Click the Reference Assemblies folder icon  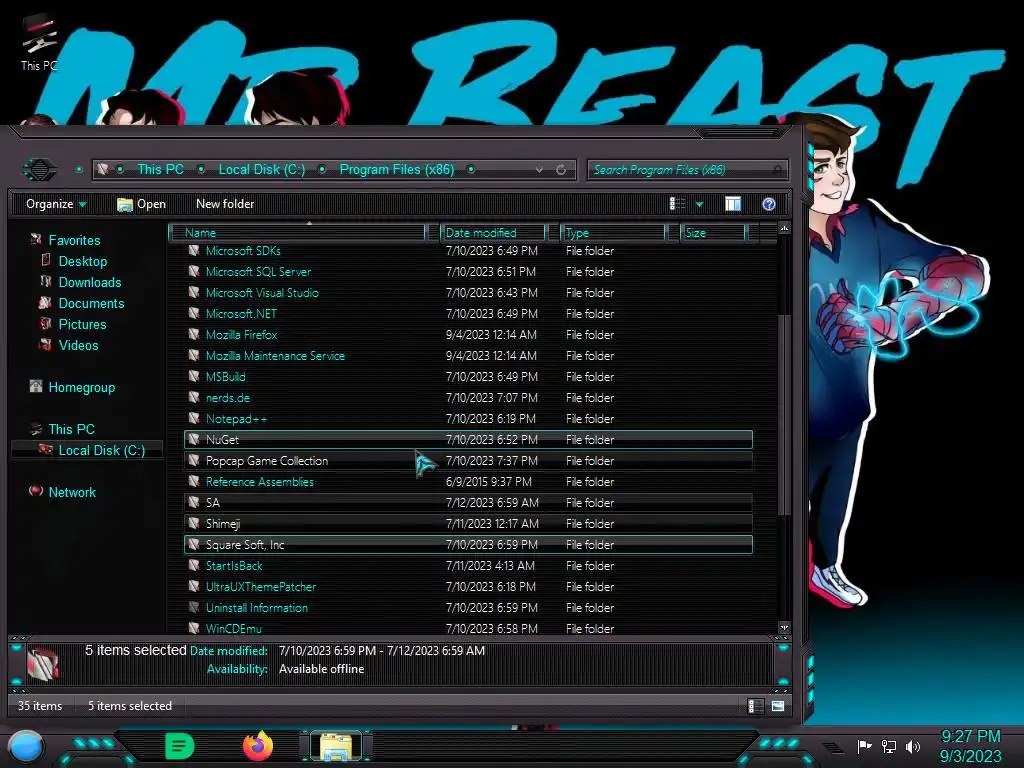(193, 481)
